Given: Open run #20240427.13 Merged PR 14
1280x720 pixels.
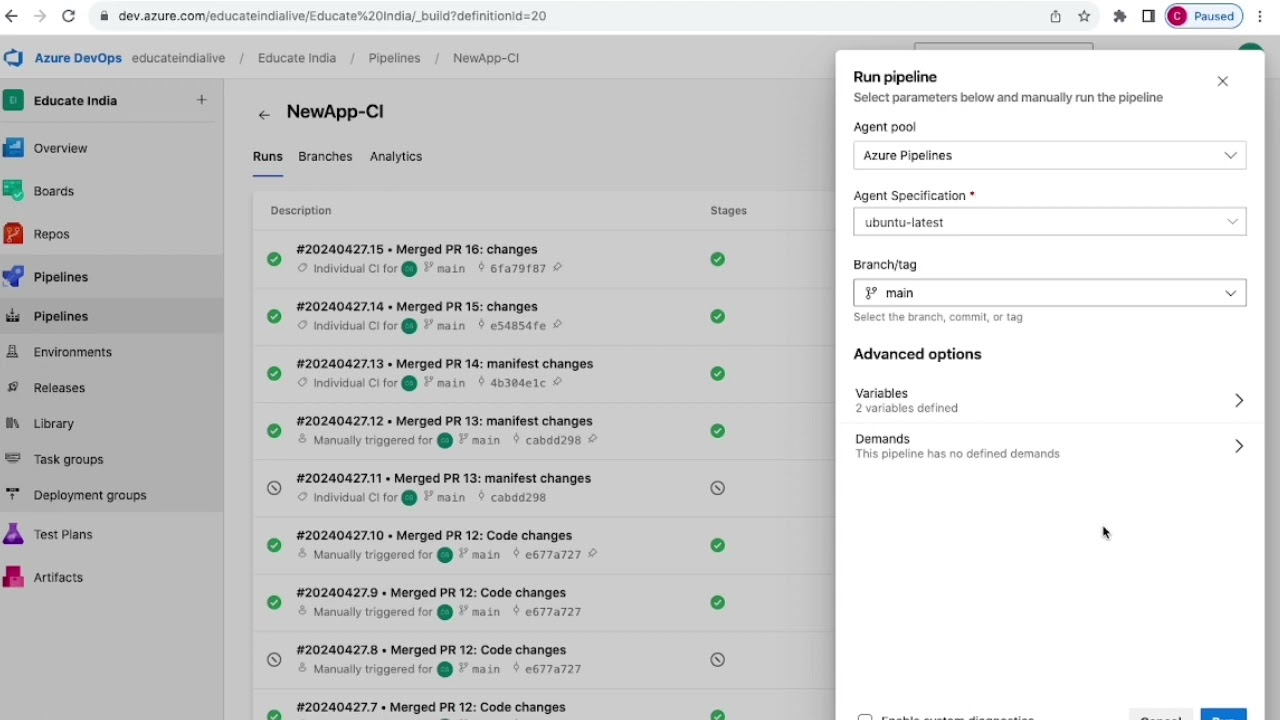Looking at the screenshot, I should 445,364.
